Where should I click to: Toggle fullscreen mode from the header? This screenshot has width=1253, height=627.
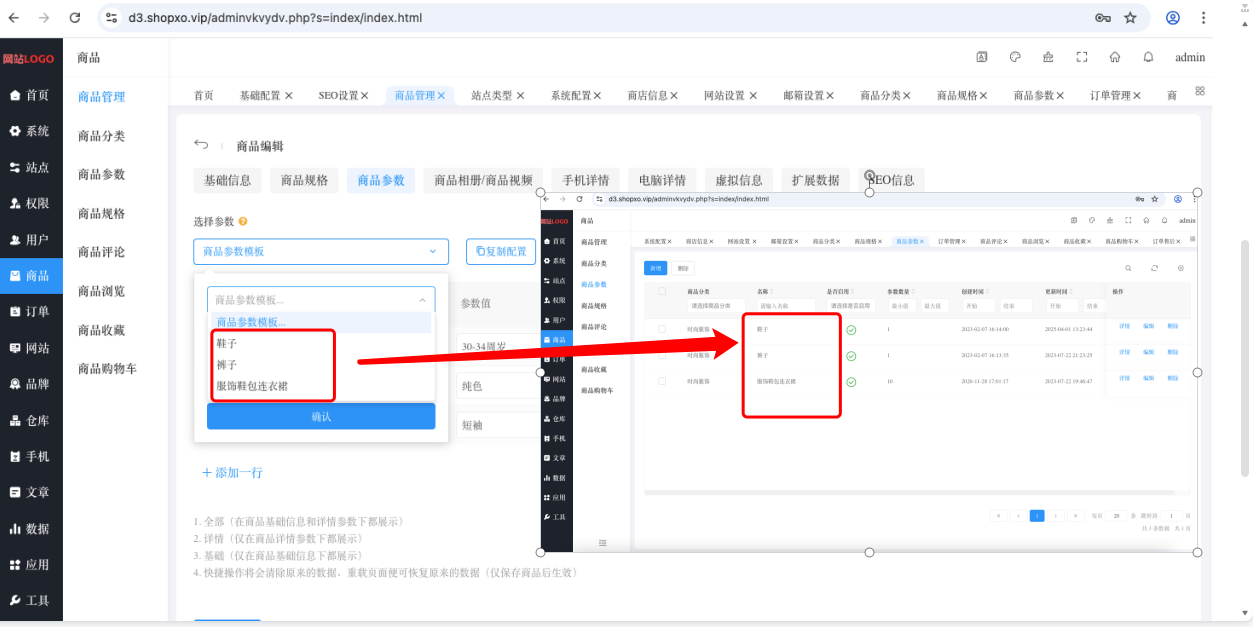[x=1081, y=57]
